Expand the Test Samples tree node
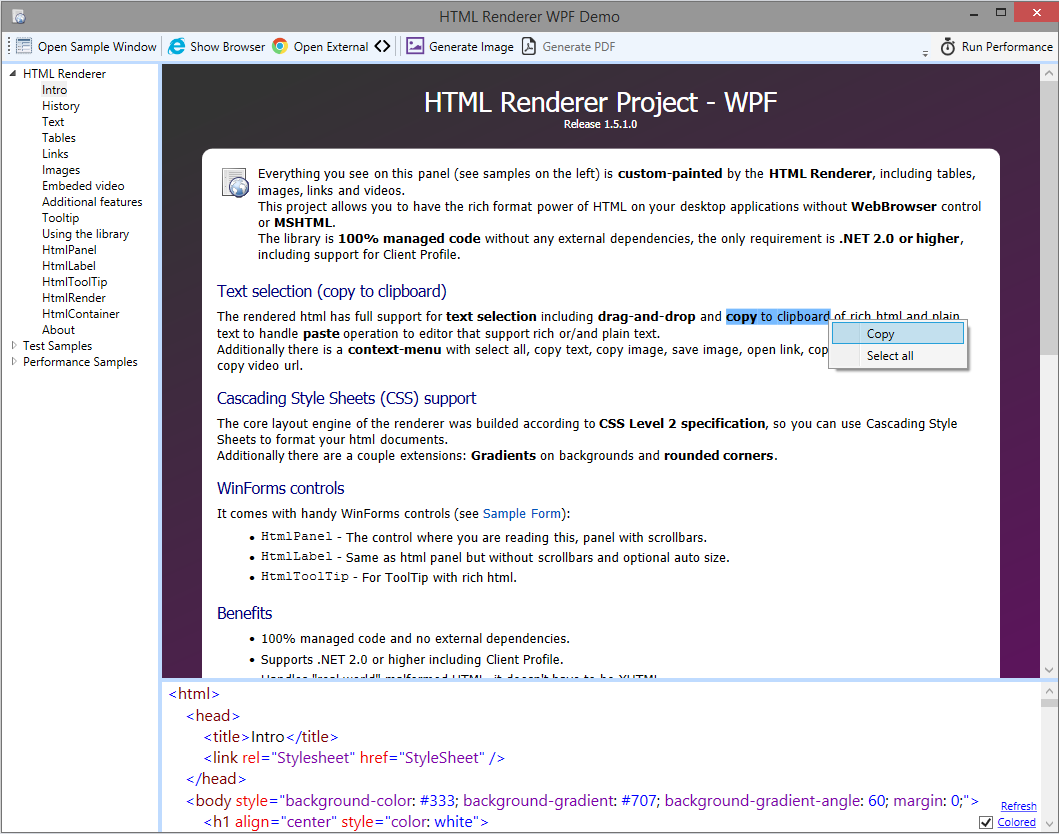The height and width of the screenshot is (834, 1059). point(13,346)
